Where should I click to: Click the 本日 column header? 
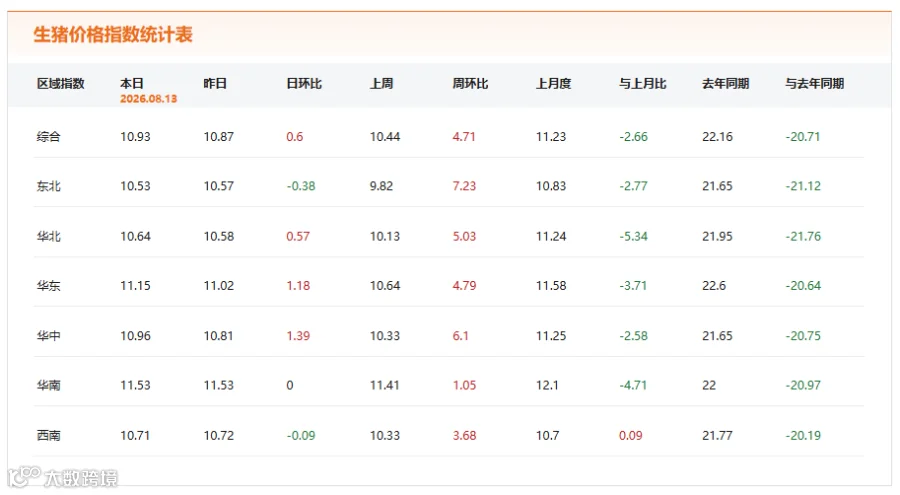(131, 84)
